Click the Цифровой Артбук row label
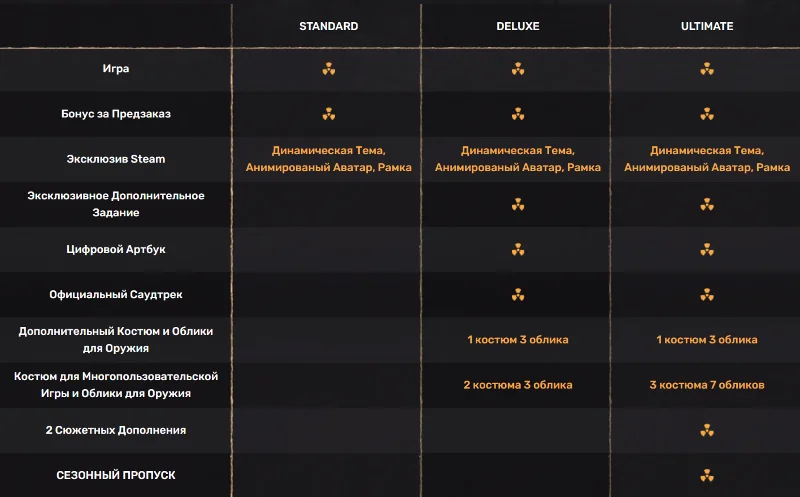Screen dimensions: 800x497 point(116,249)
